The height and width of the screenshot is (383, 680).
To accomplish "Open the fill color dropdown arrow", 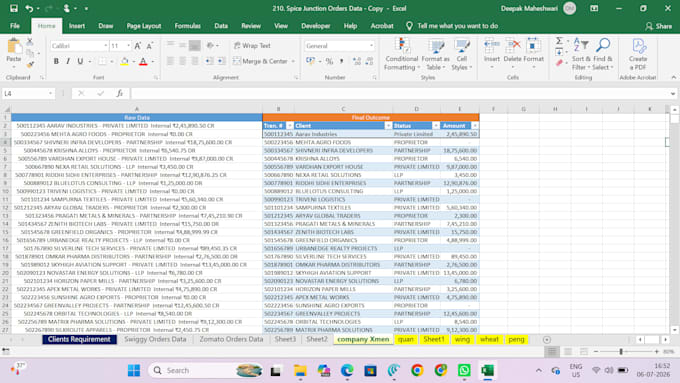I will (134, 62).
